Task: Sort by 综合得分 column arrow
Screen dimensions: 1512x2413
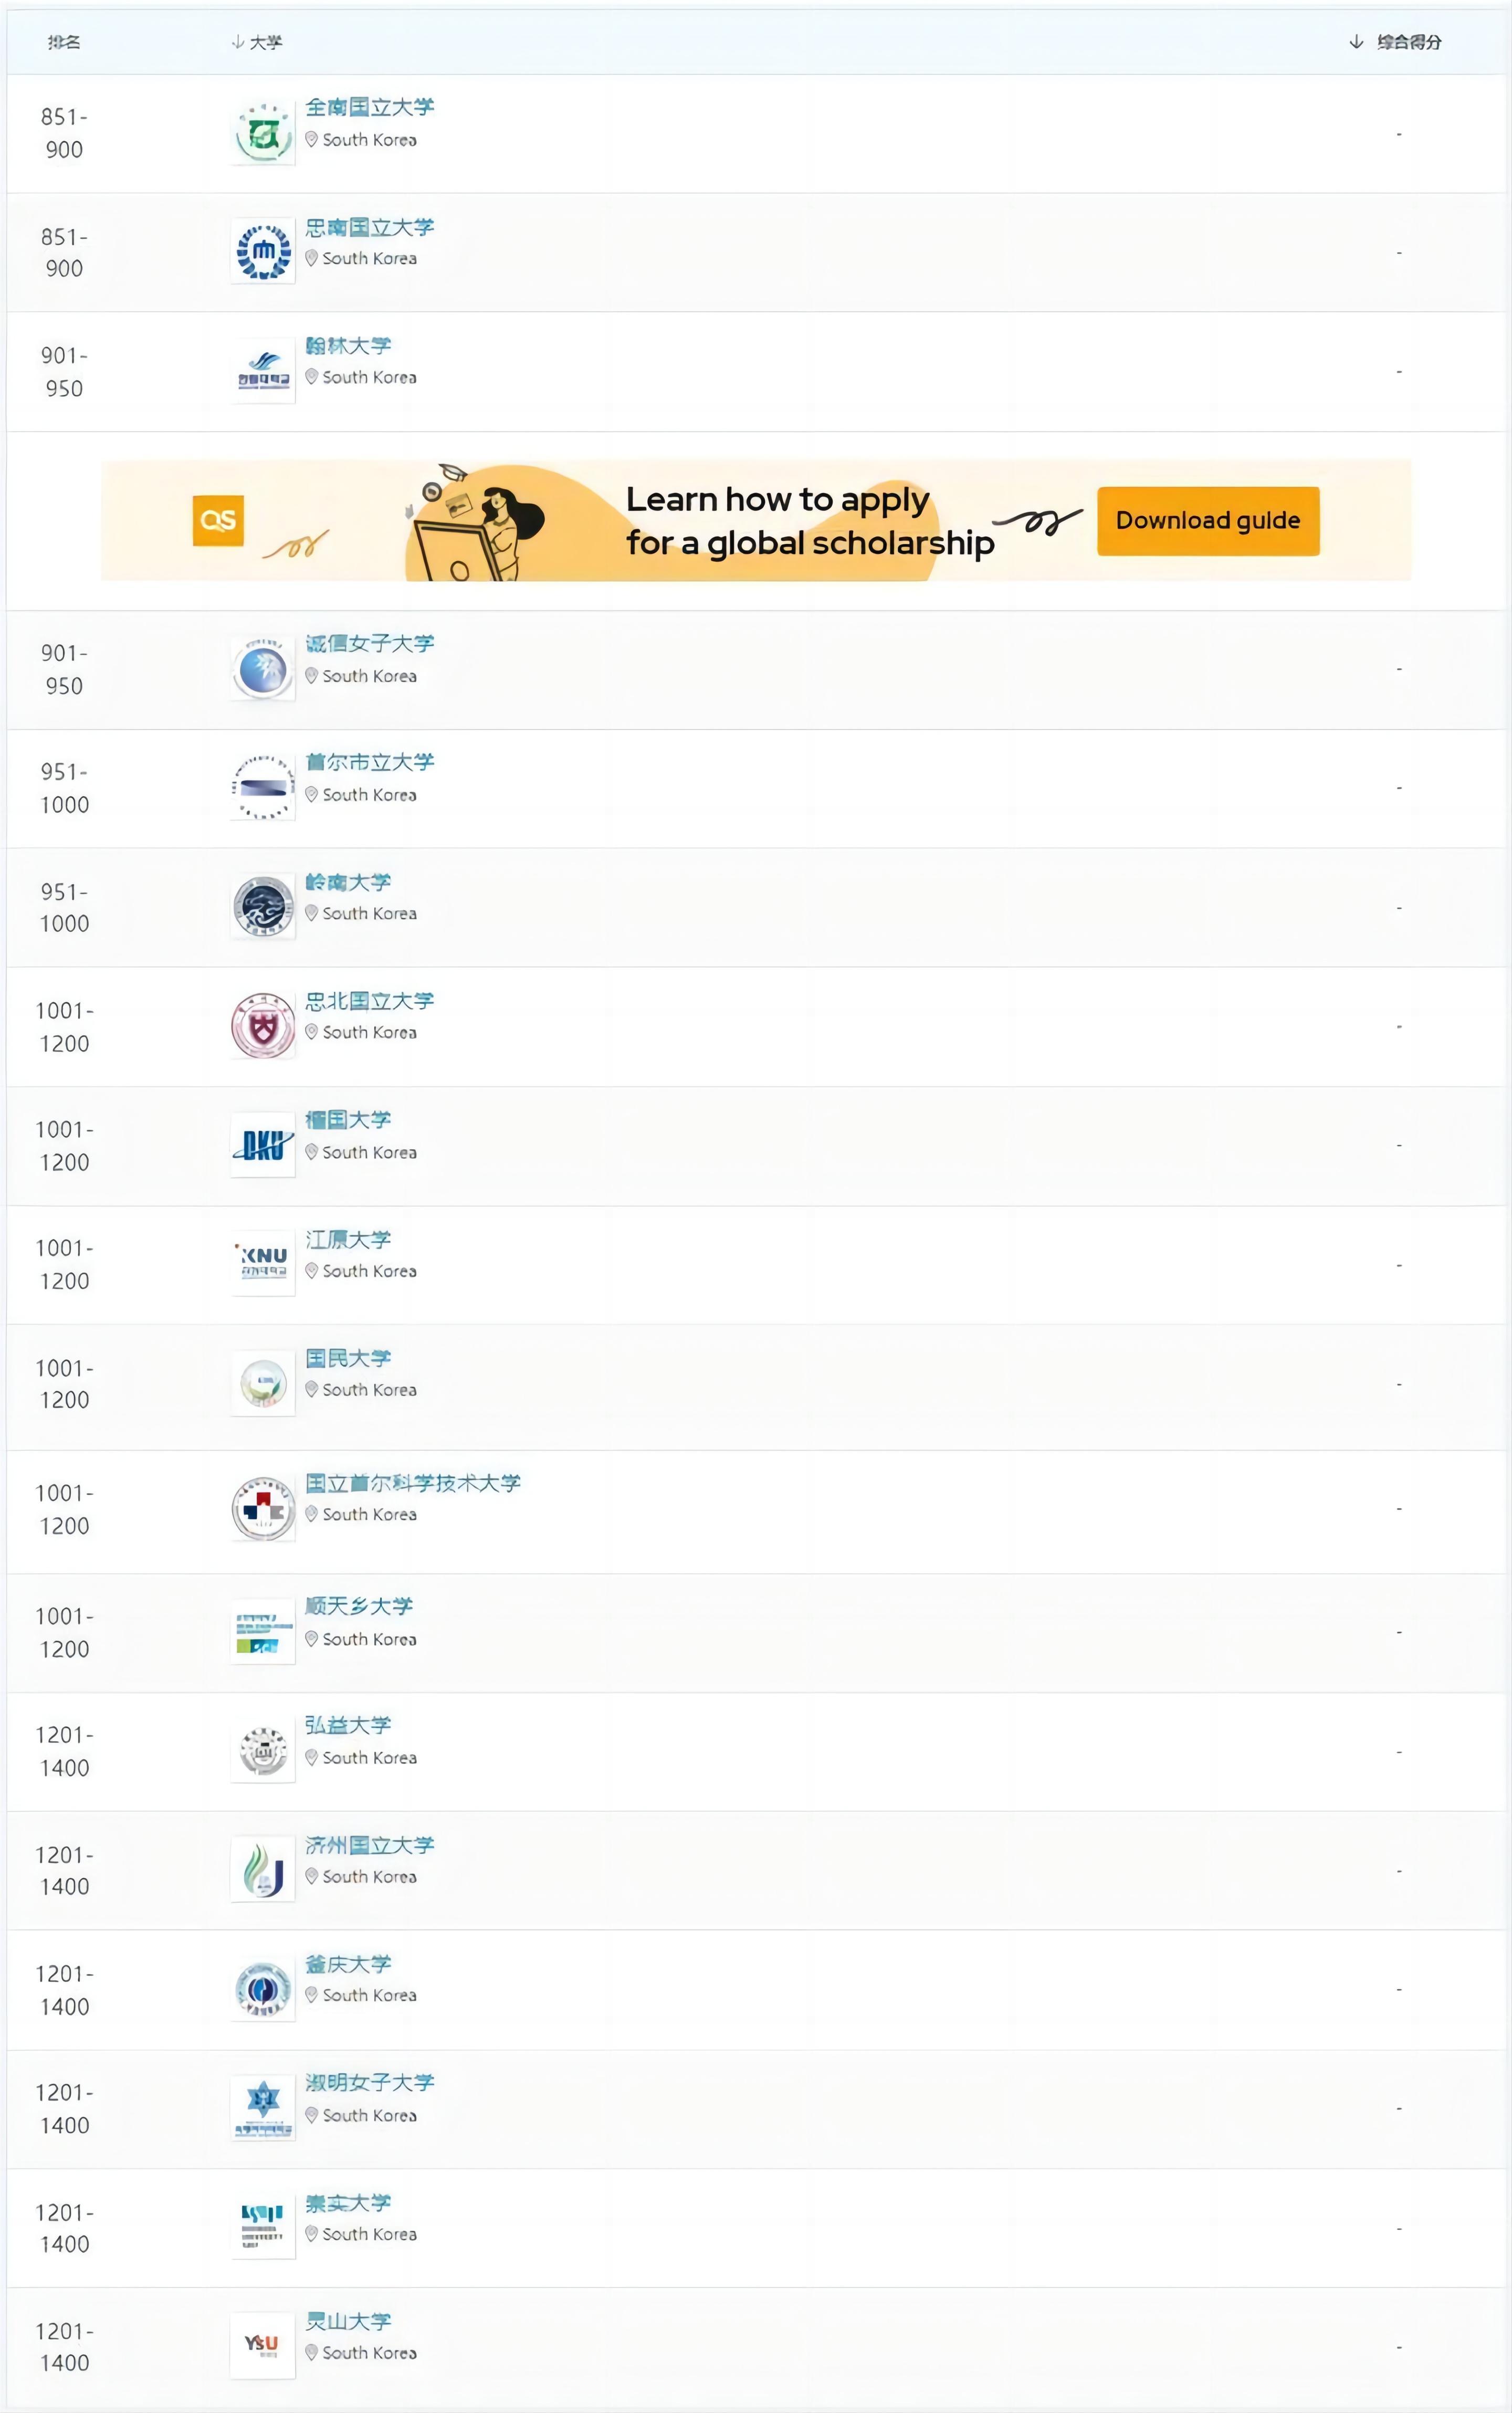Action: coord(1356,42)
